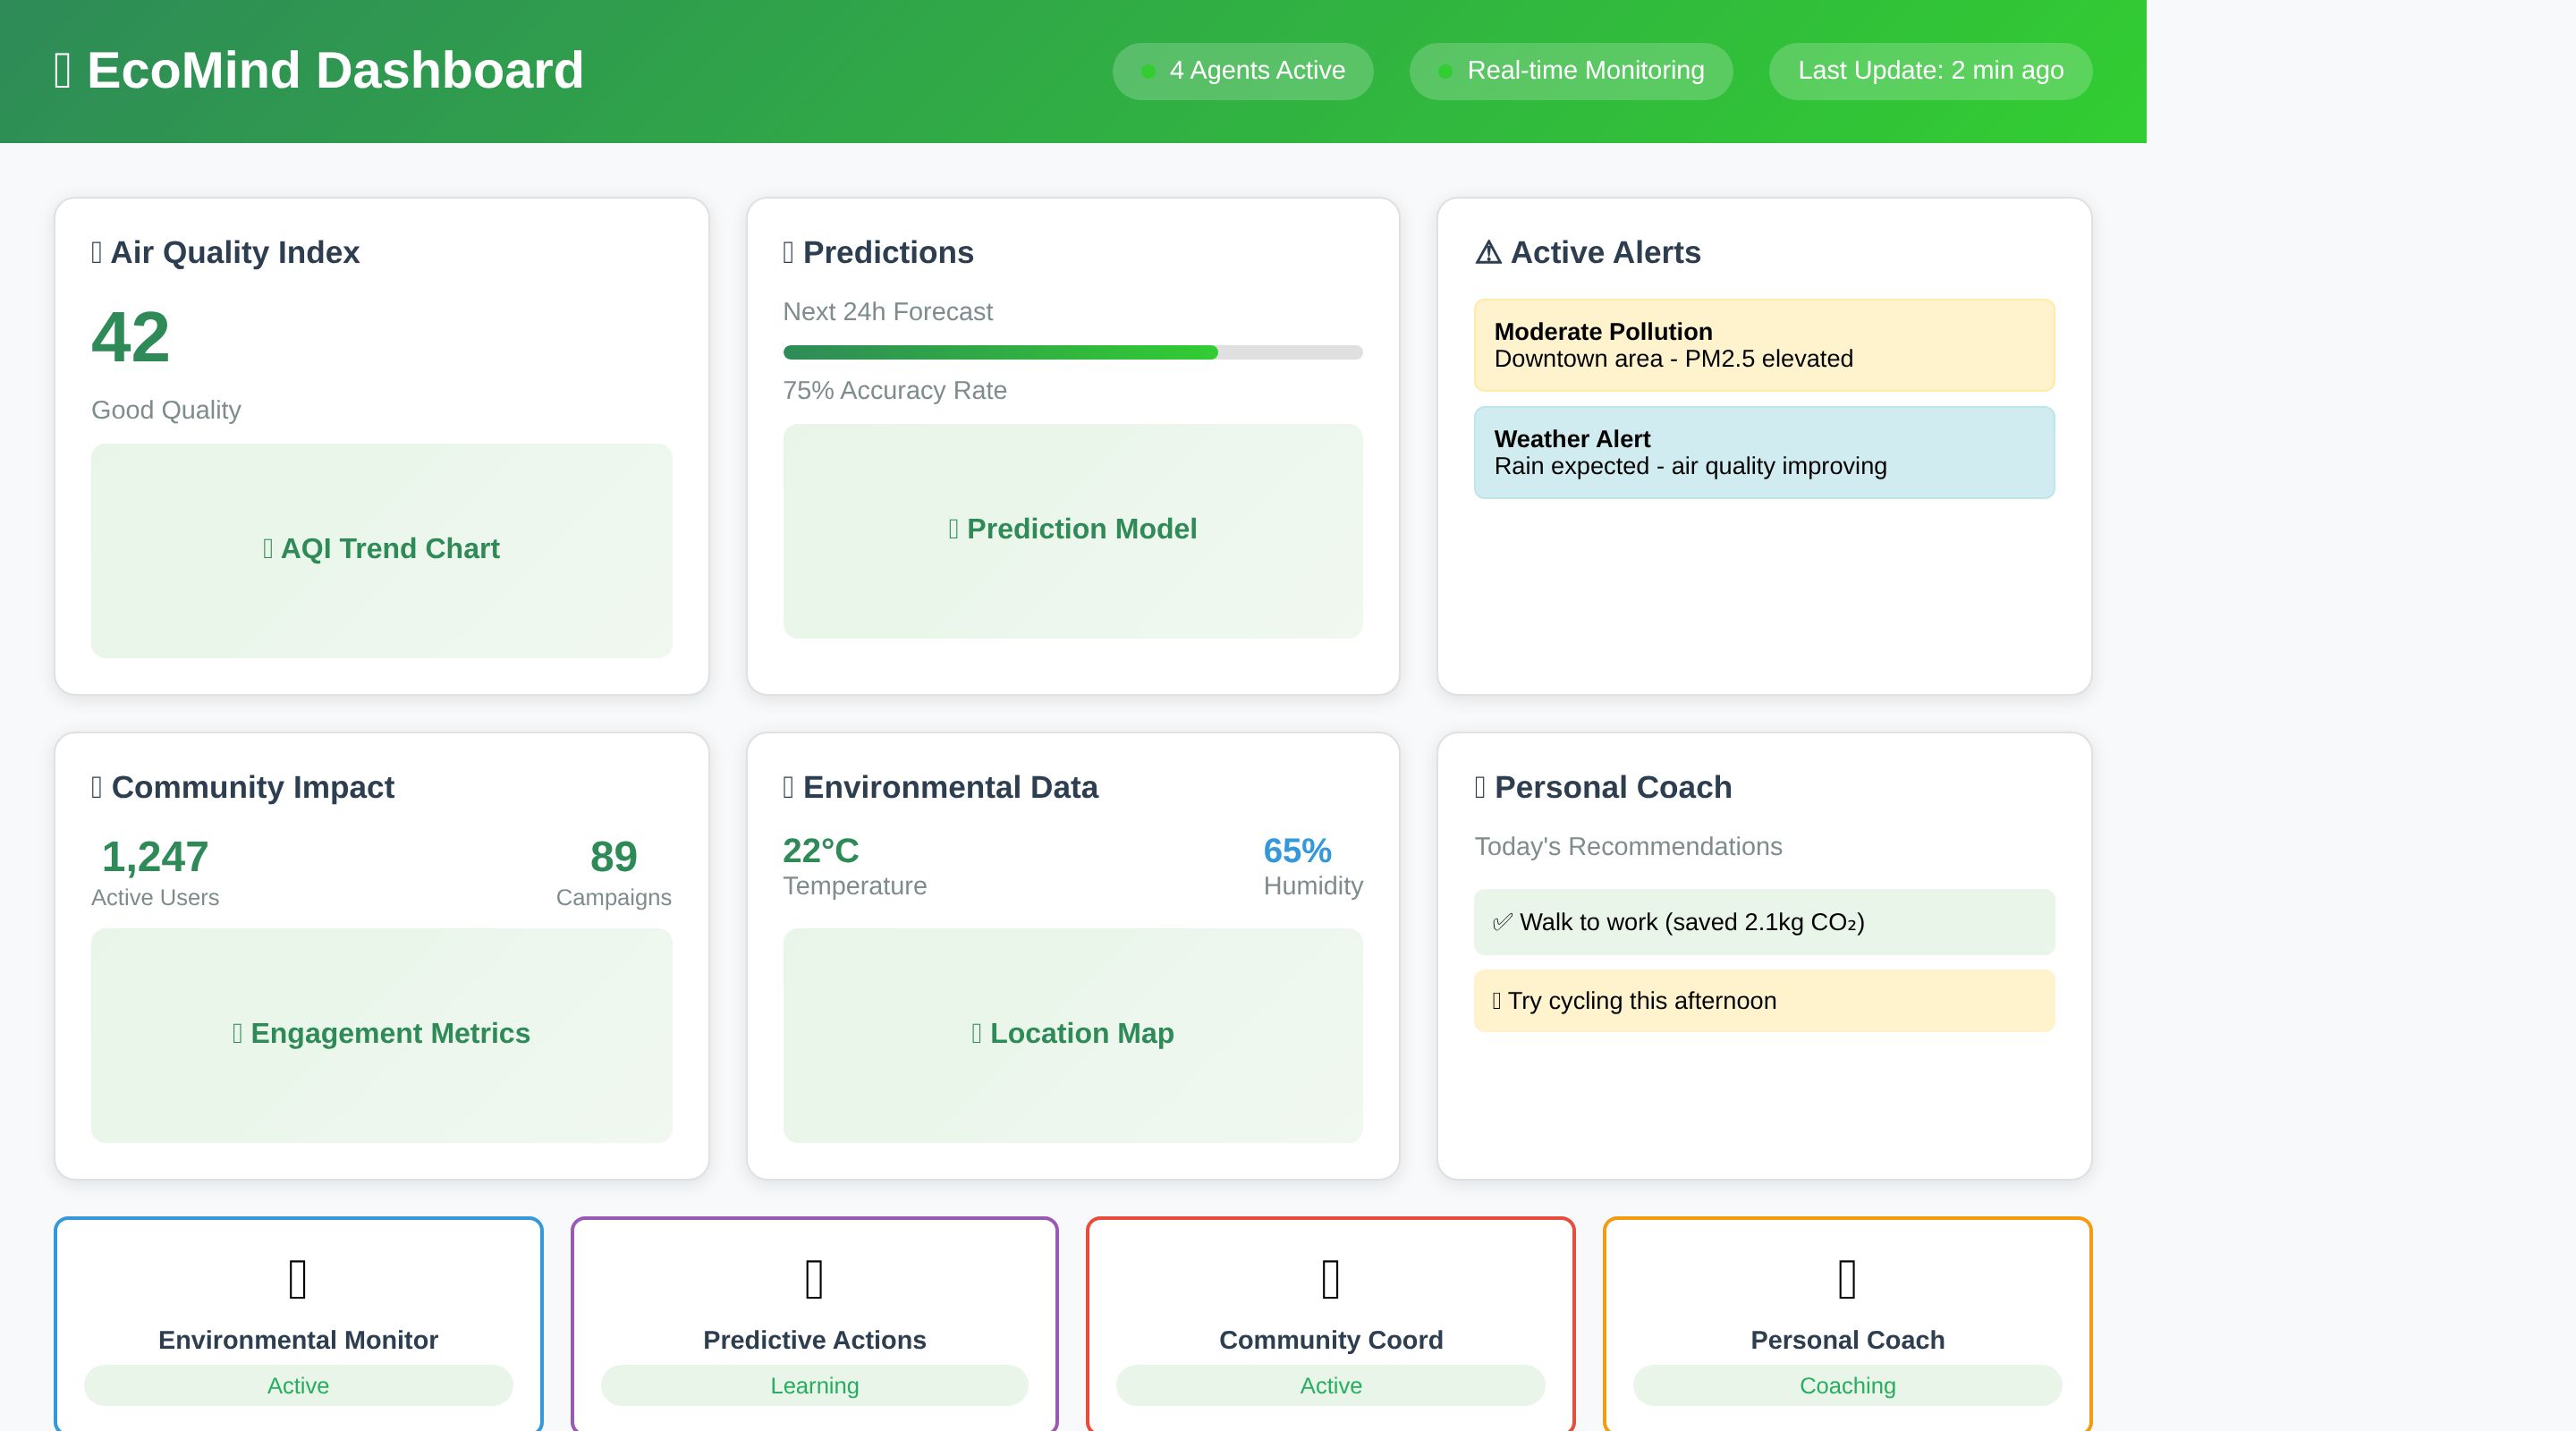Open the Prediction Model panel

coord(1072,530)
